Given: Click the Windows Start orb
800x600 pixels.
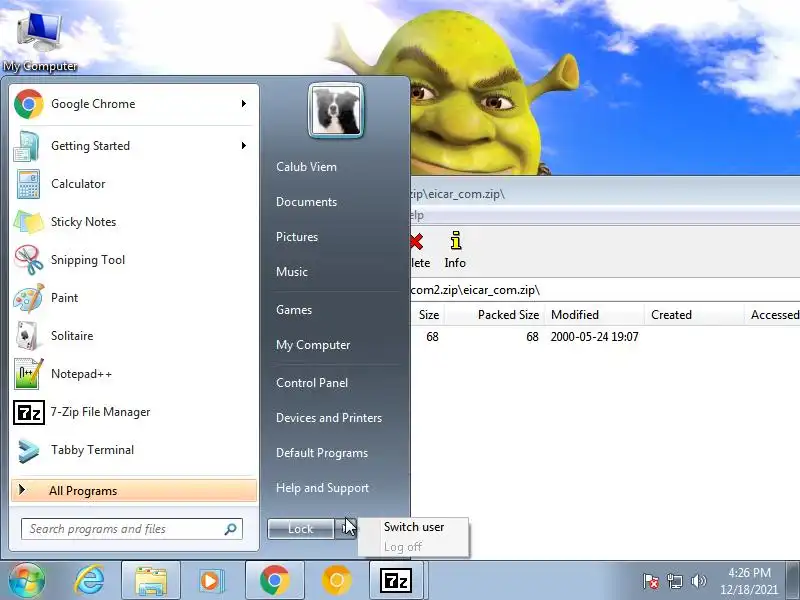Looking at the screenshot, I should pos(27,581).
